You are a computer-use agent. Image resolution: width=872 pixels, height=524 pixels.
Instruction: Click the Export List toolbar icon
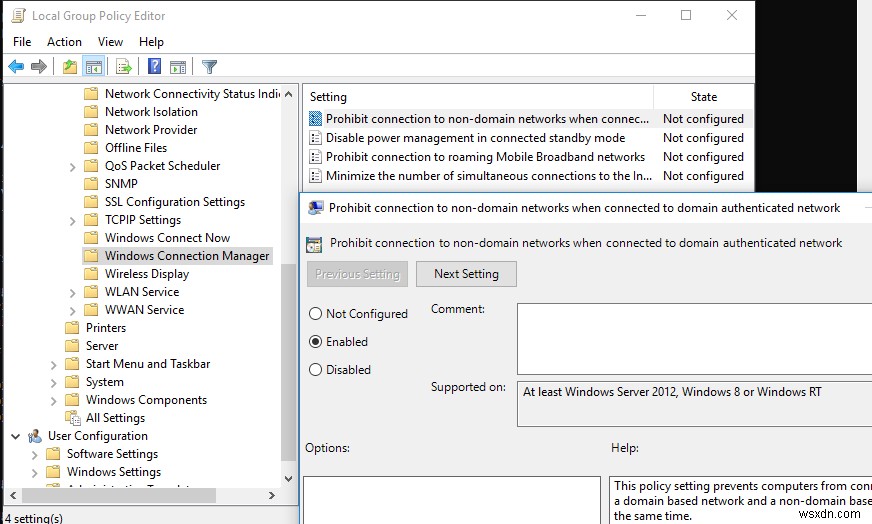coord(124,67)
